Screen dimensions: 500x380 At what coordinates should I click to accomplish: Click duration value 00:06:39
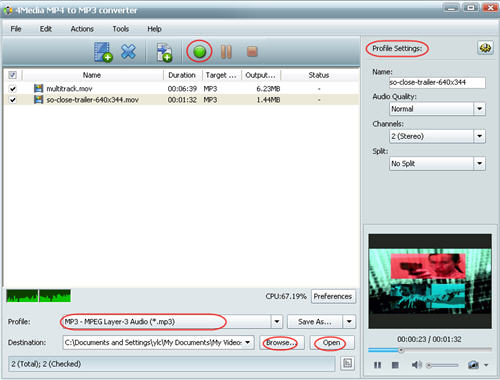(182, 89)
